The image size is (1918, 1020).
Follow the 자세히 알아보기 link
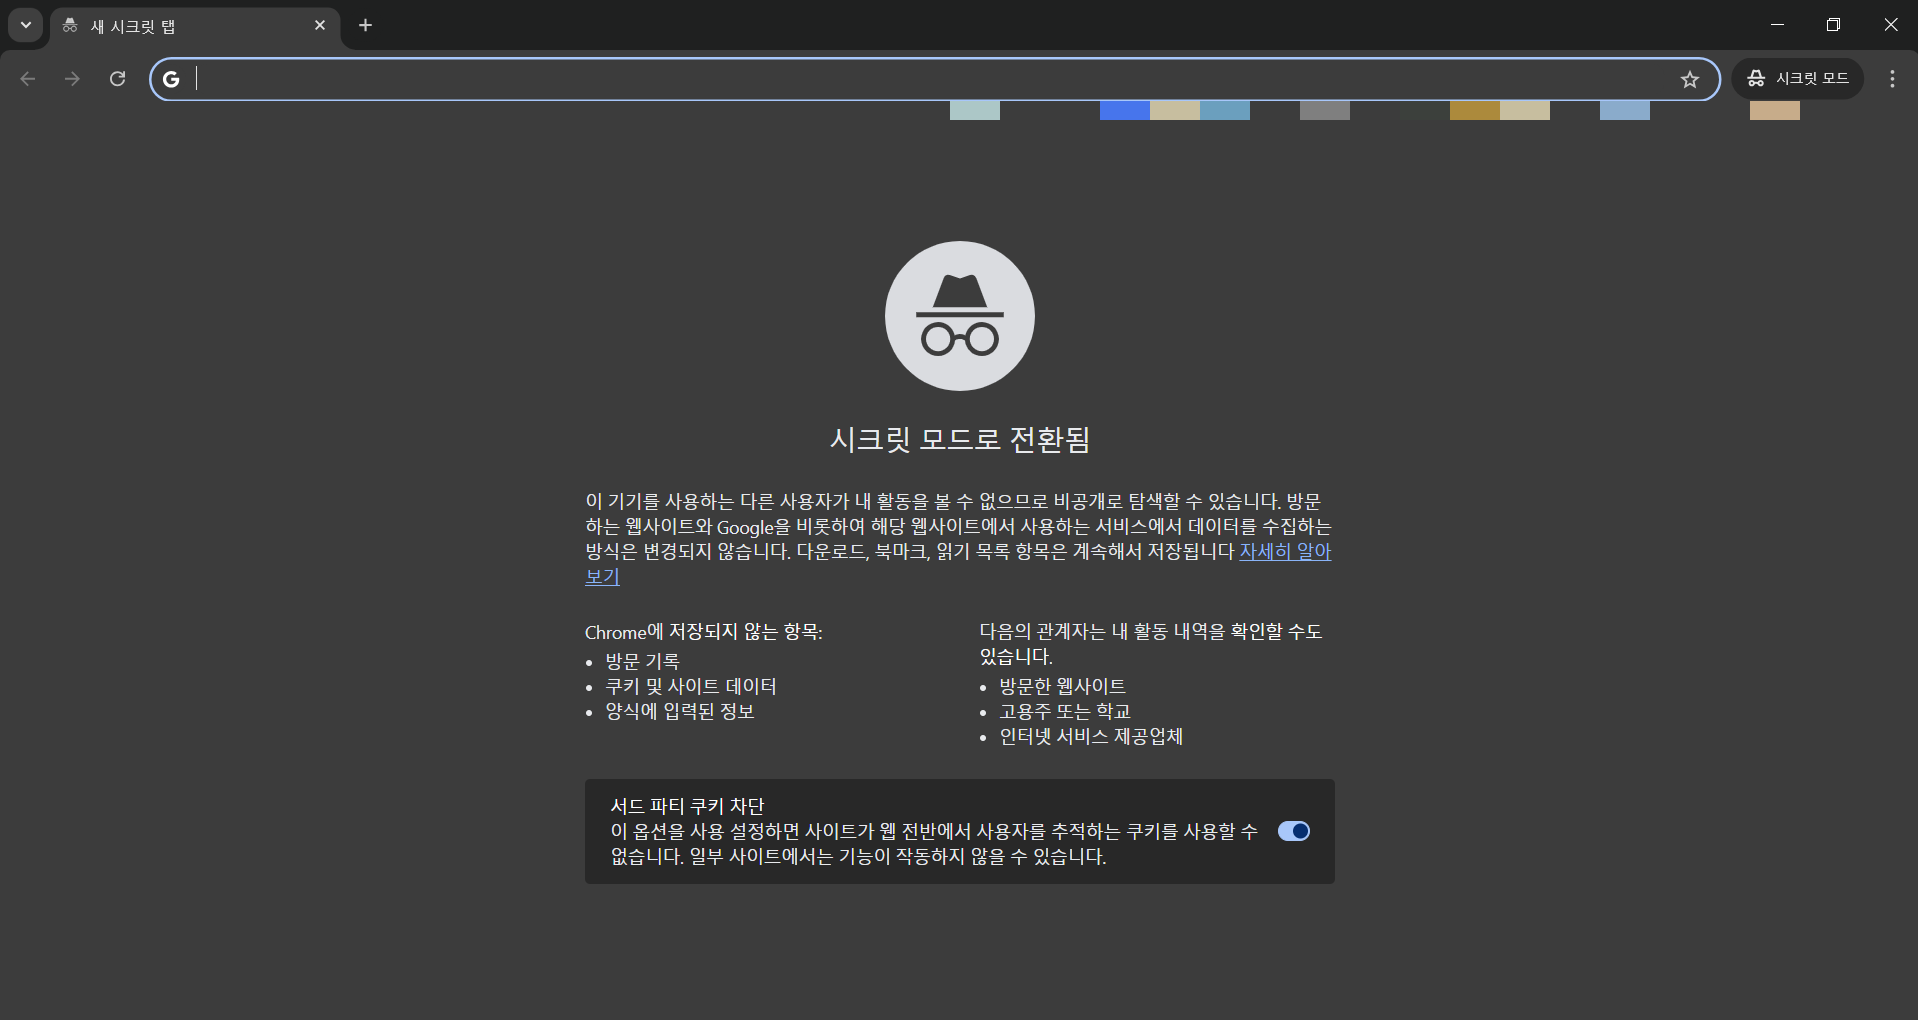tap(1285, 551)
